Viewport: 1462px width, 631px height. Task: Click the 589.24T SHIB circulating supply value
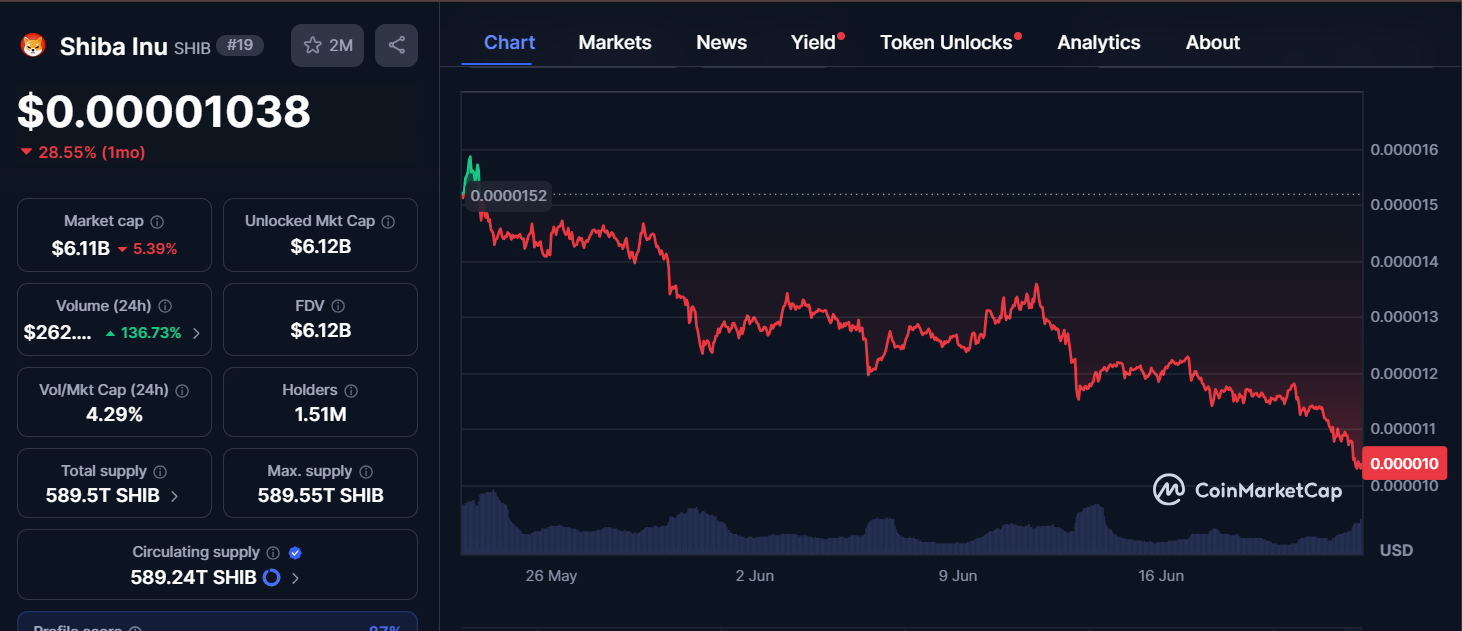(193, 577)
